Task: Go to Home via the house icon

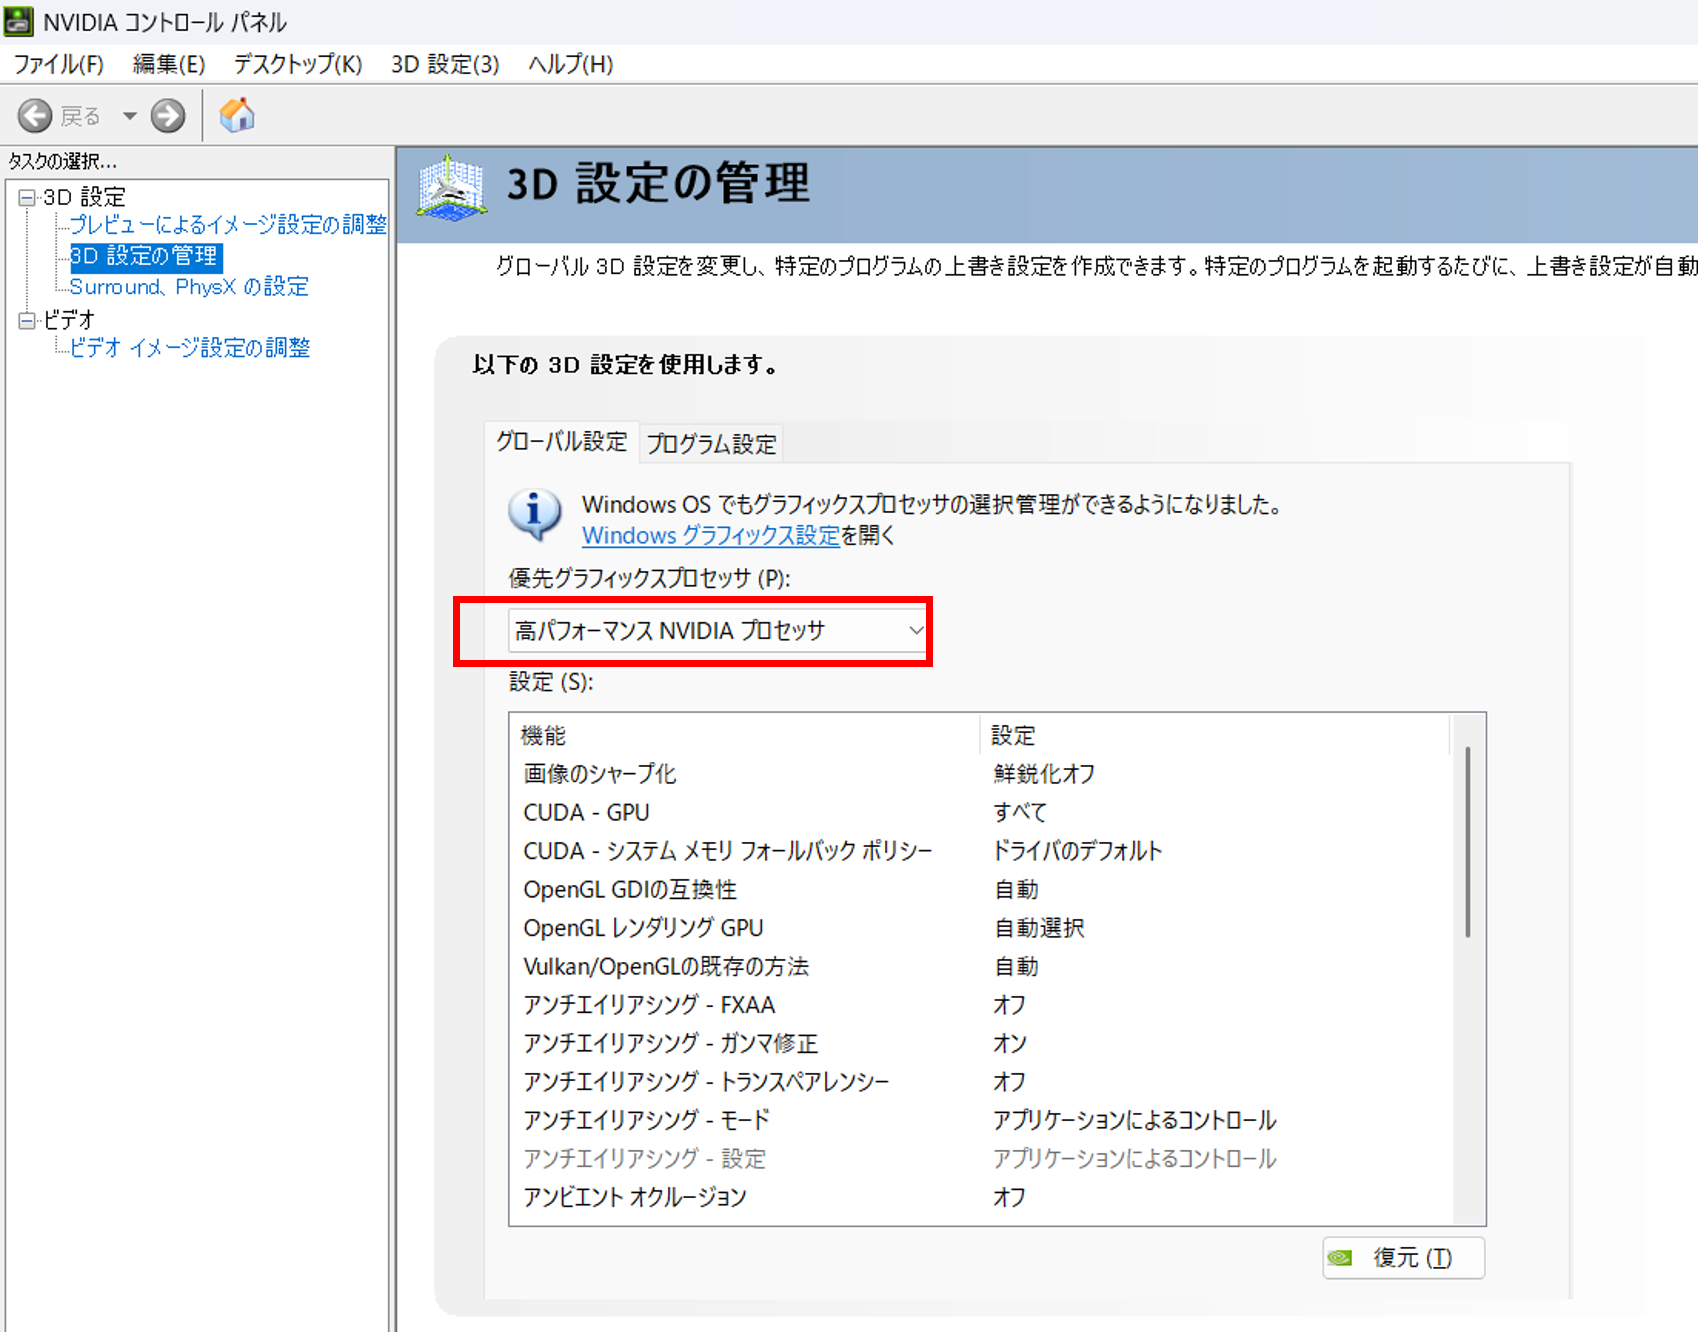Action: point(237,115)
